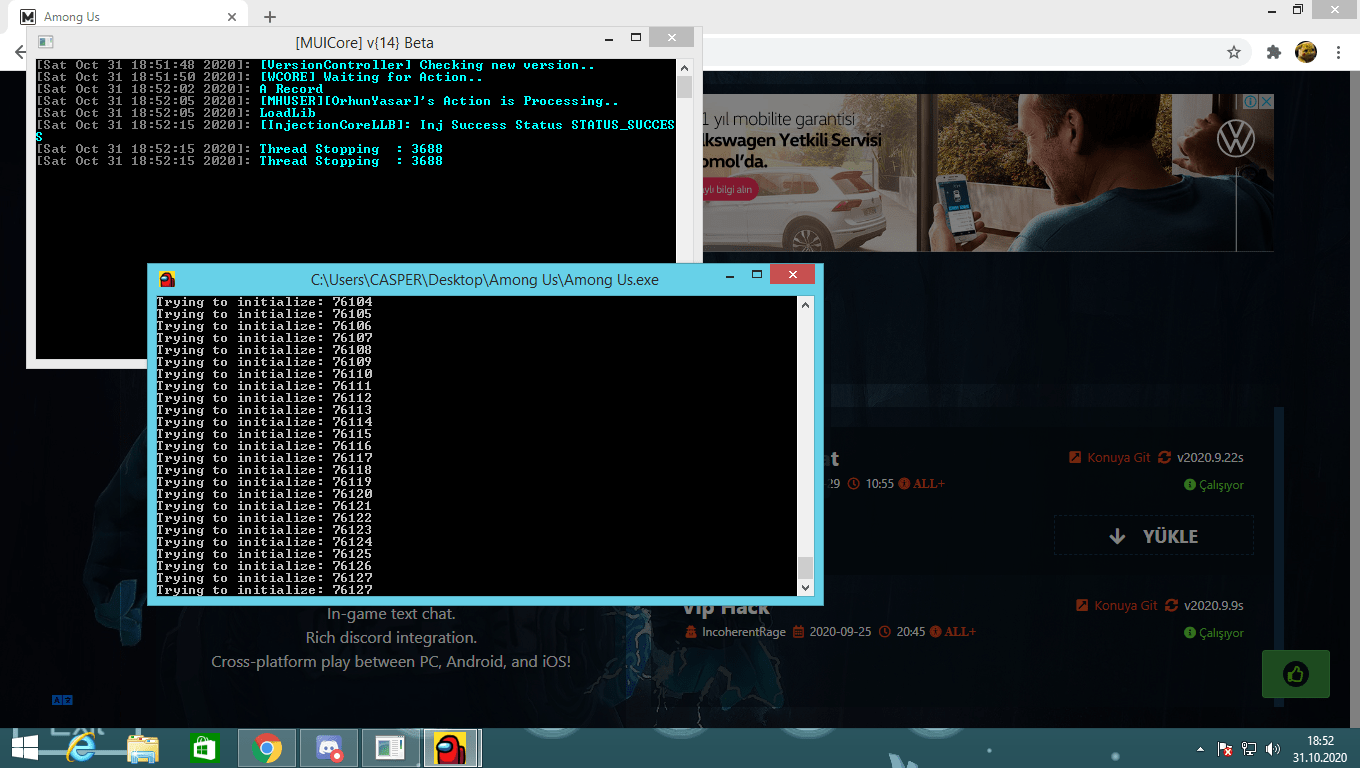Click the MUICore scrollbar up arrow
The height and width of the screenshot is (768, 1360).
point(685,66)
